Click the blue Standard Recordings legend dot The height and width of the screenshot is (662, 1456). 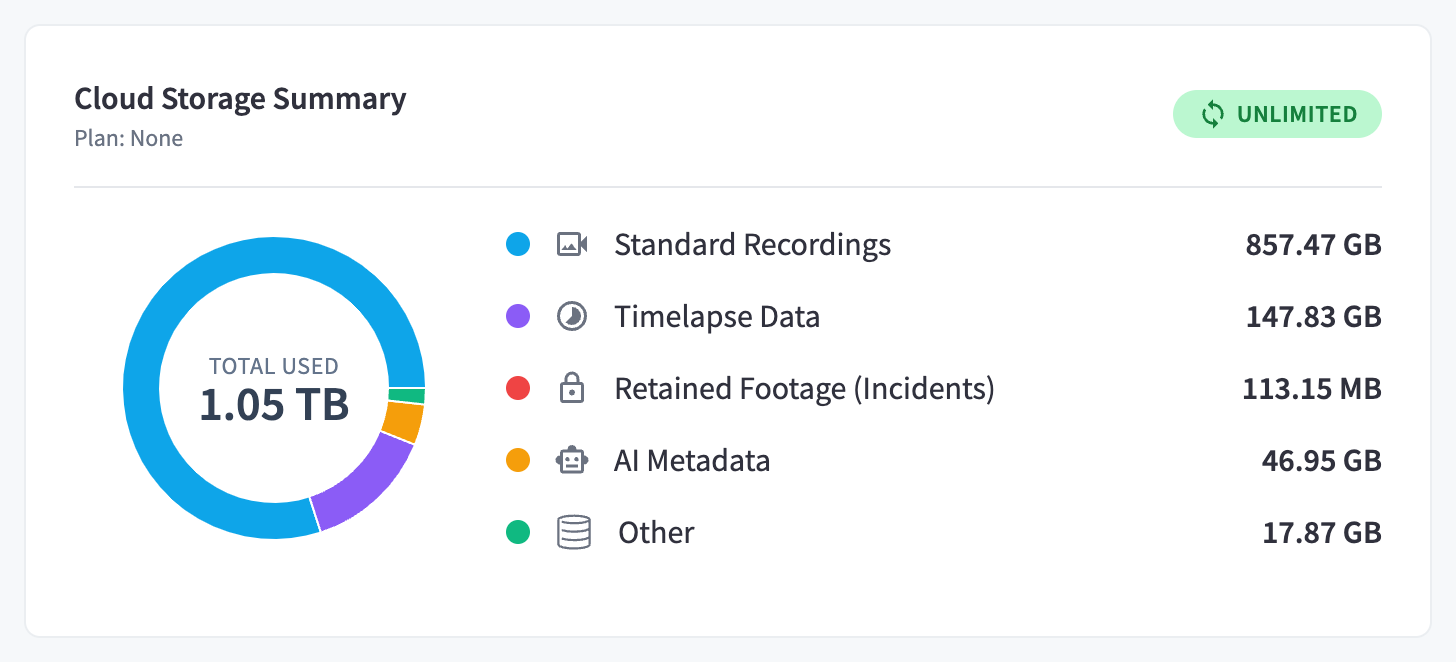(518, 244)
